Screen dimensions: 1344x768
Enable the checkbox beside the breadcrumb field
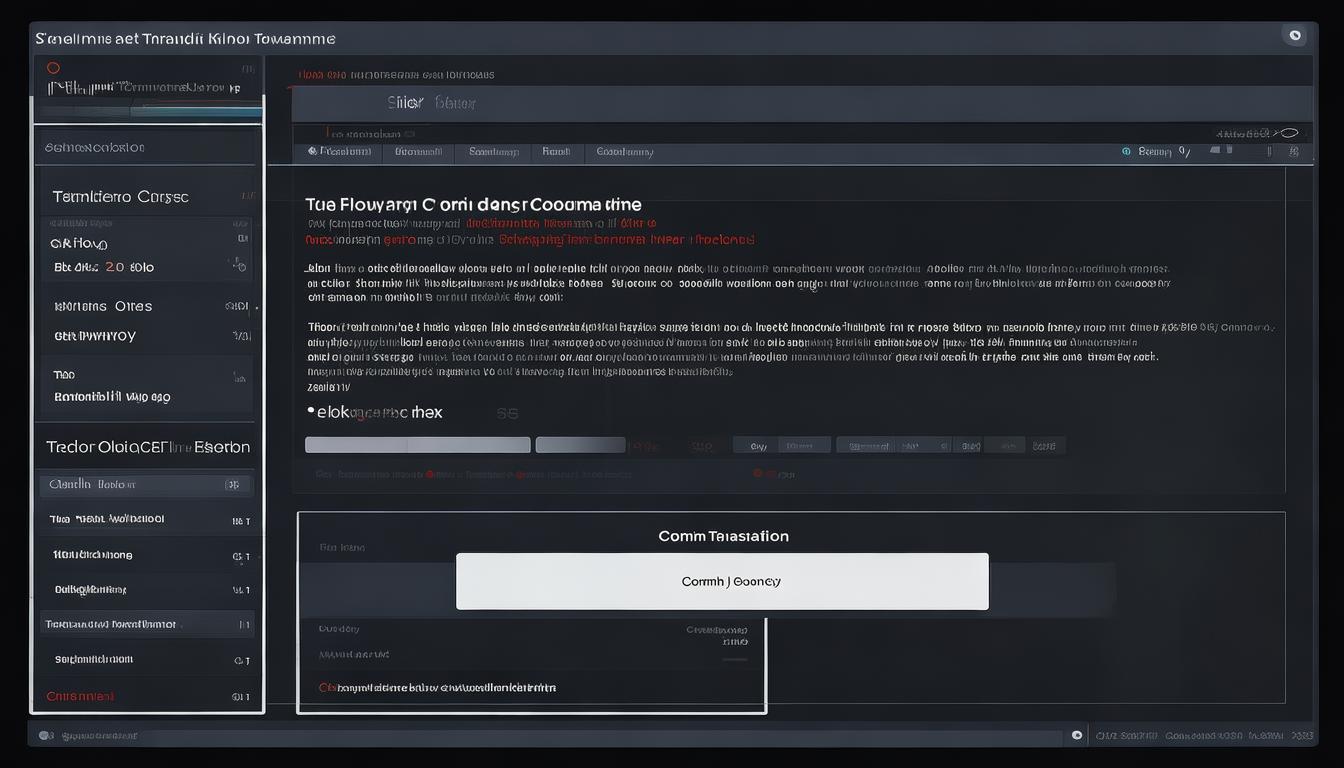click(410, 132)
